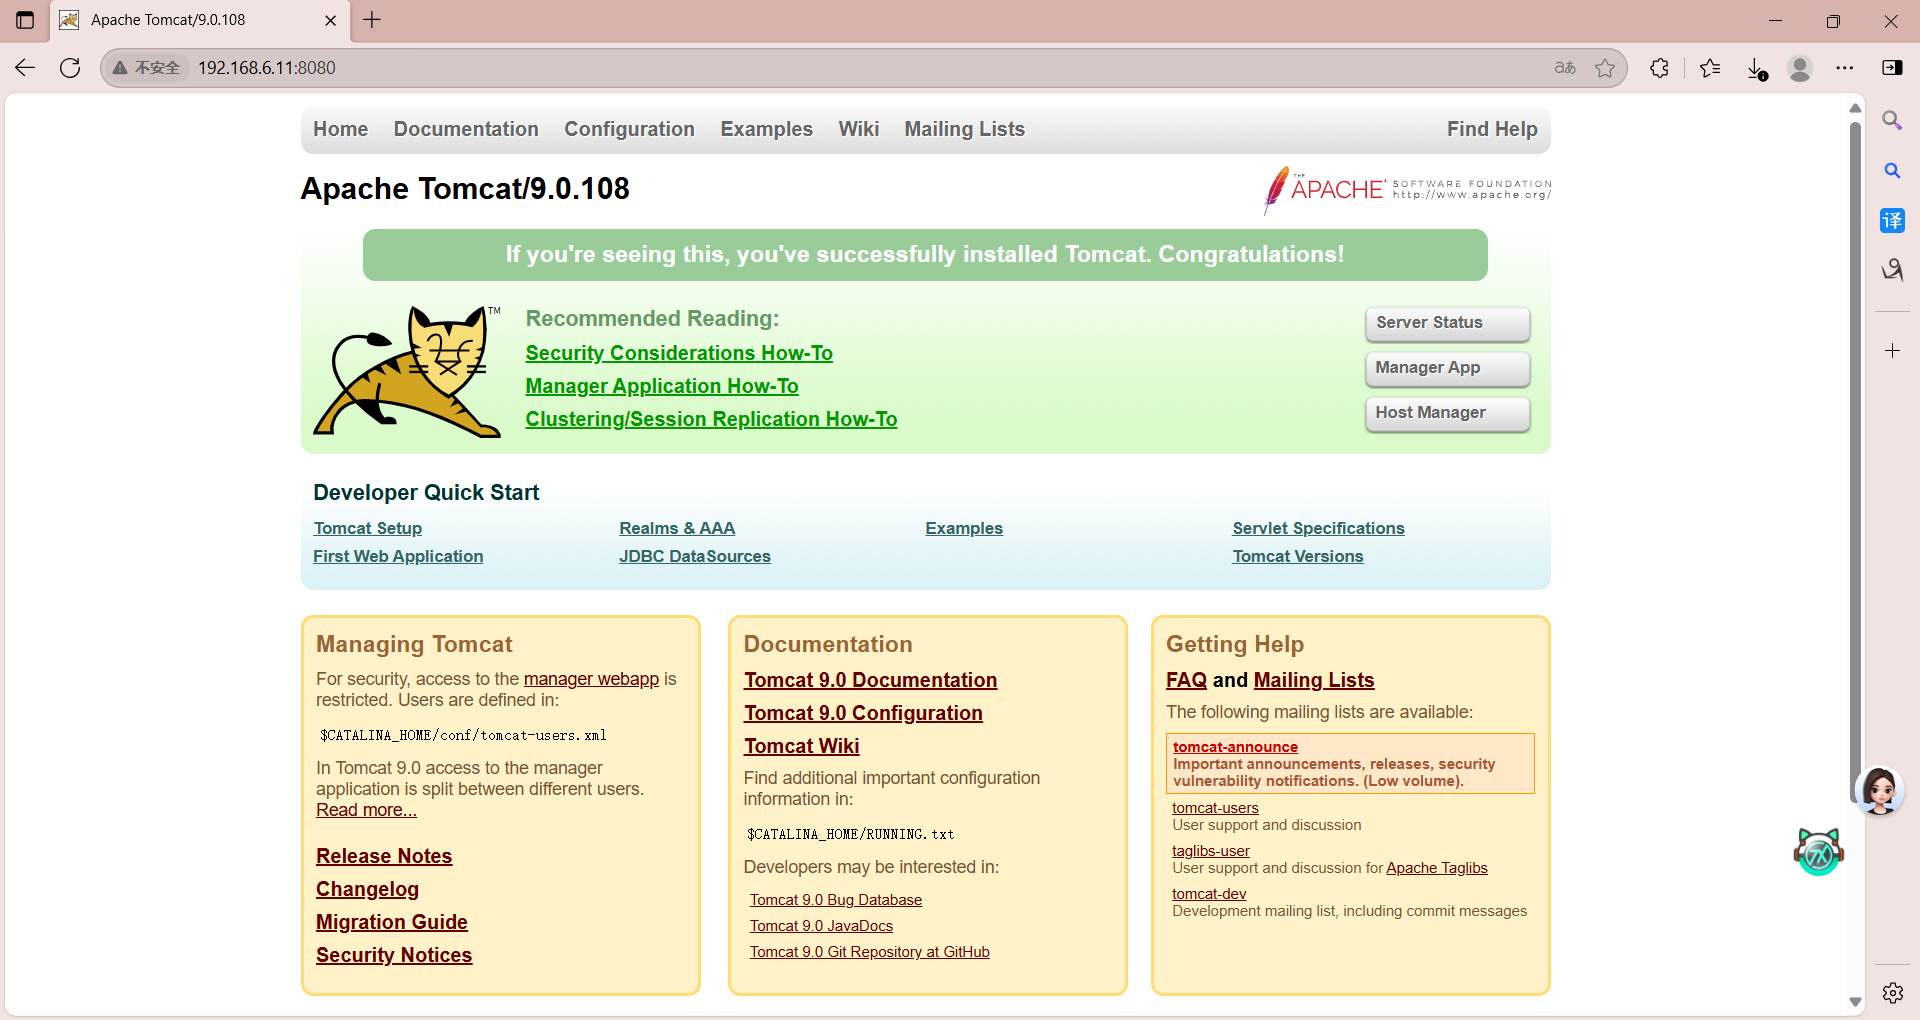The width and height of the screenshot is (1920, 1020).
Task: Open Configuration in navigation bar
Action: click(629, 129)
